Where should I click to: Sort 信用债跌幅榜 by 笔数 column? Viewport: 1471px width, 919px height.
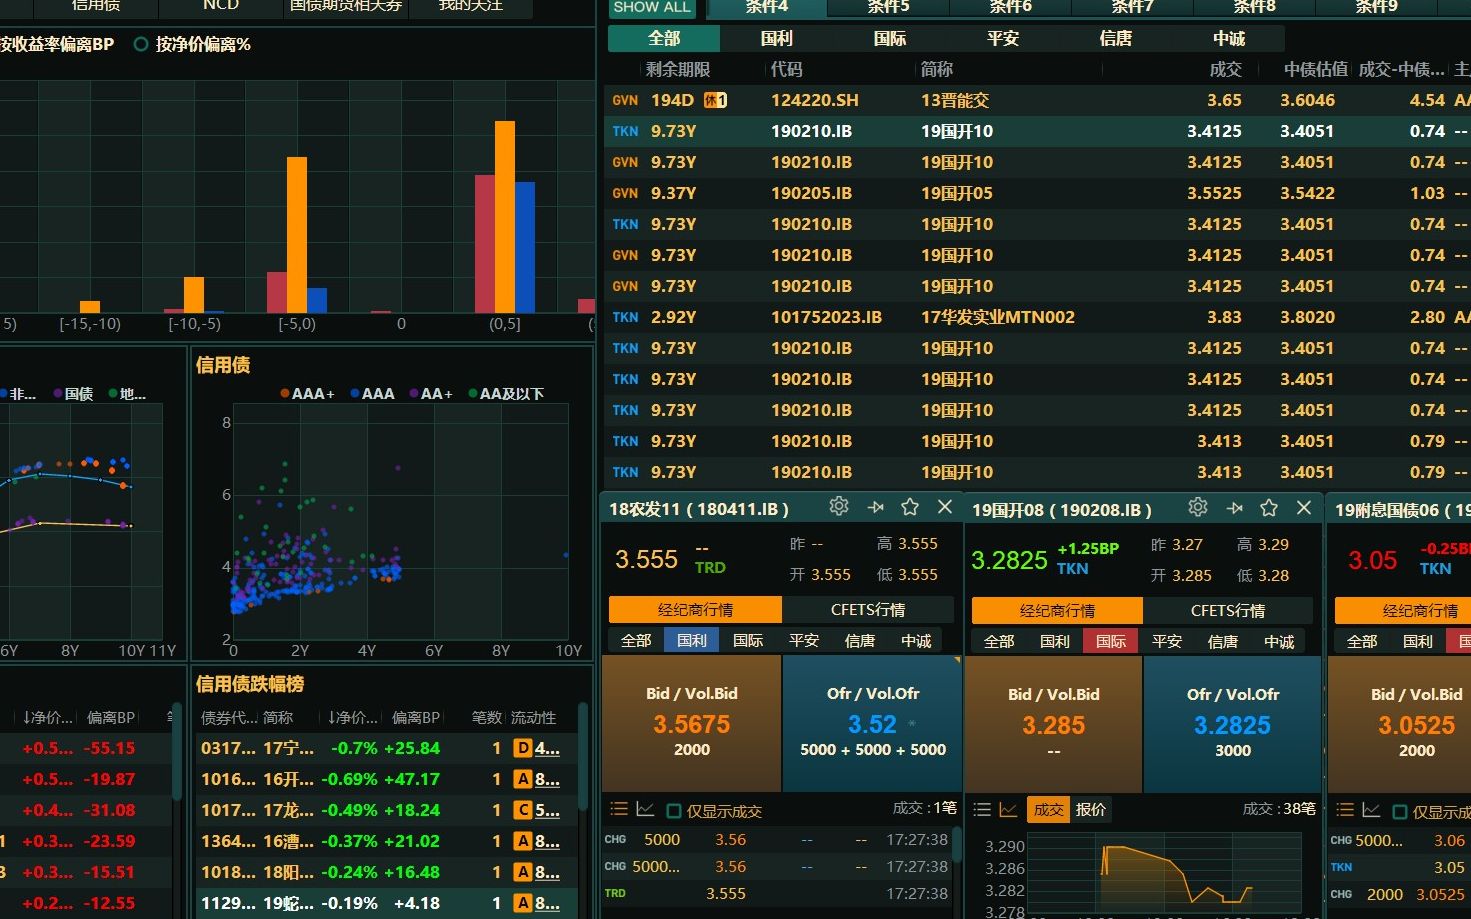[486, 717]
